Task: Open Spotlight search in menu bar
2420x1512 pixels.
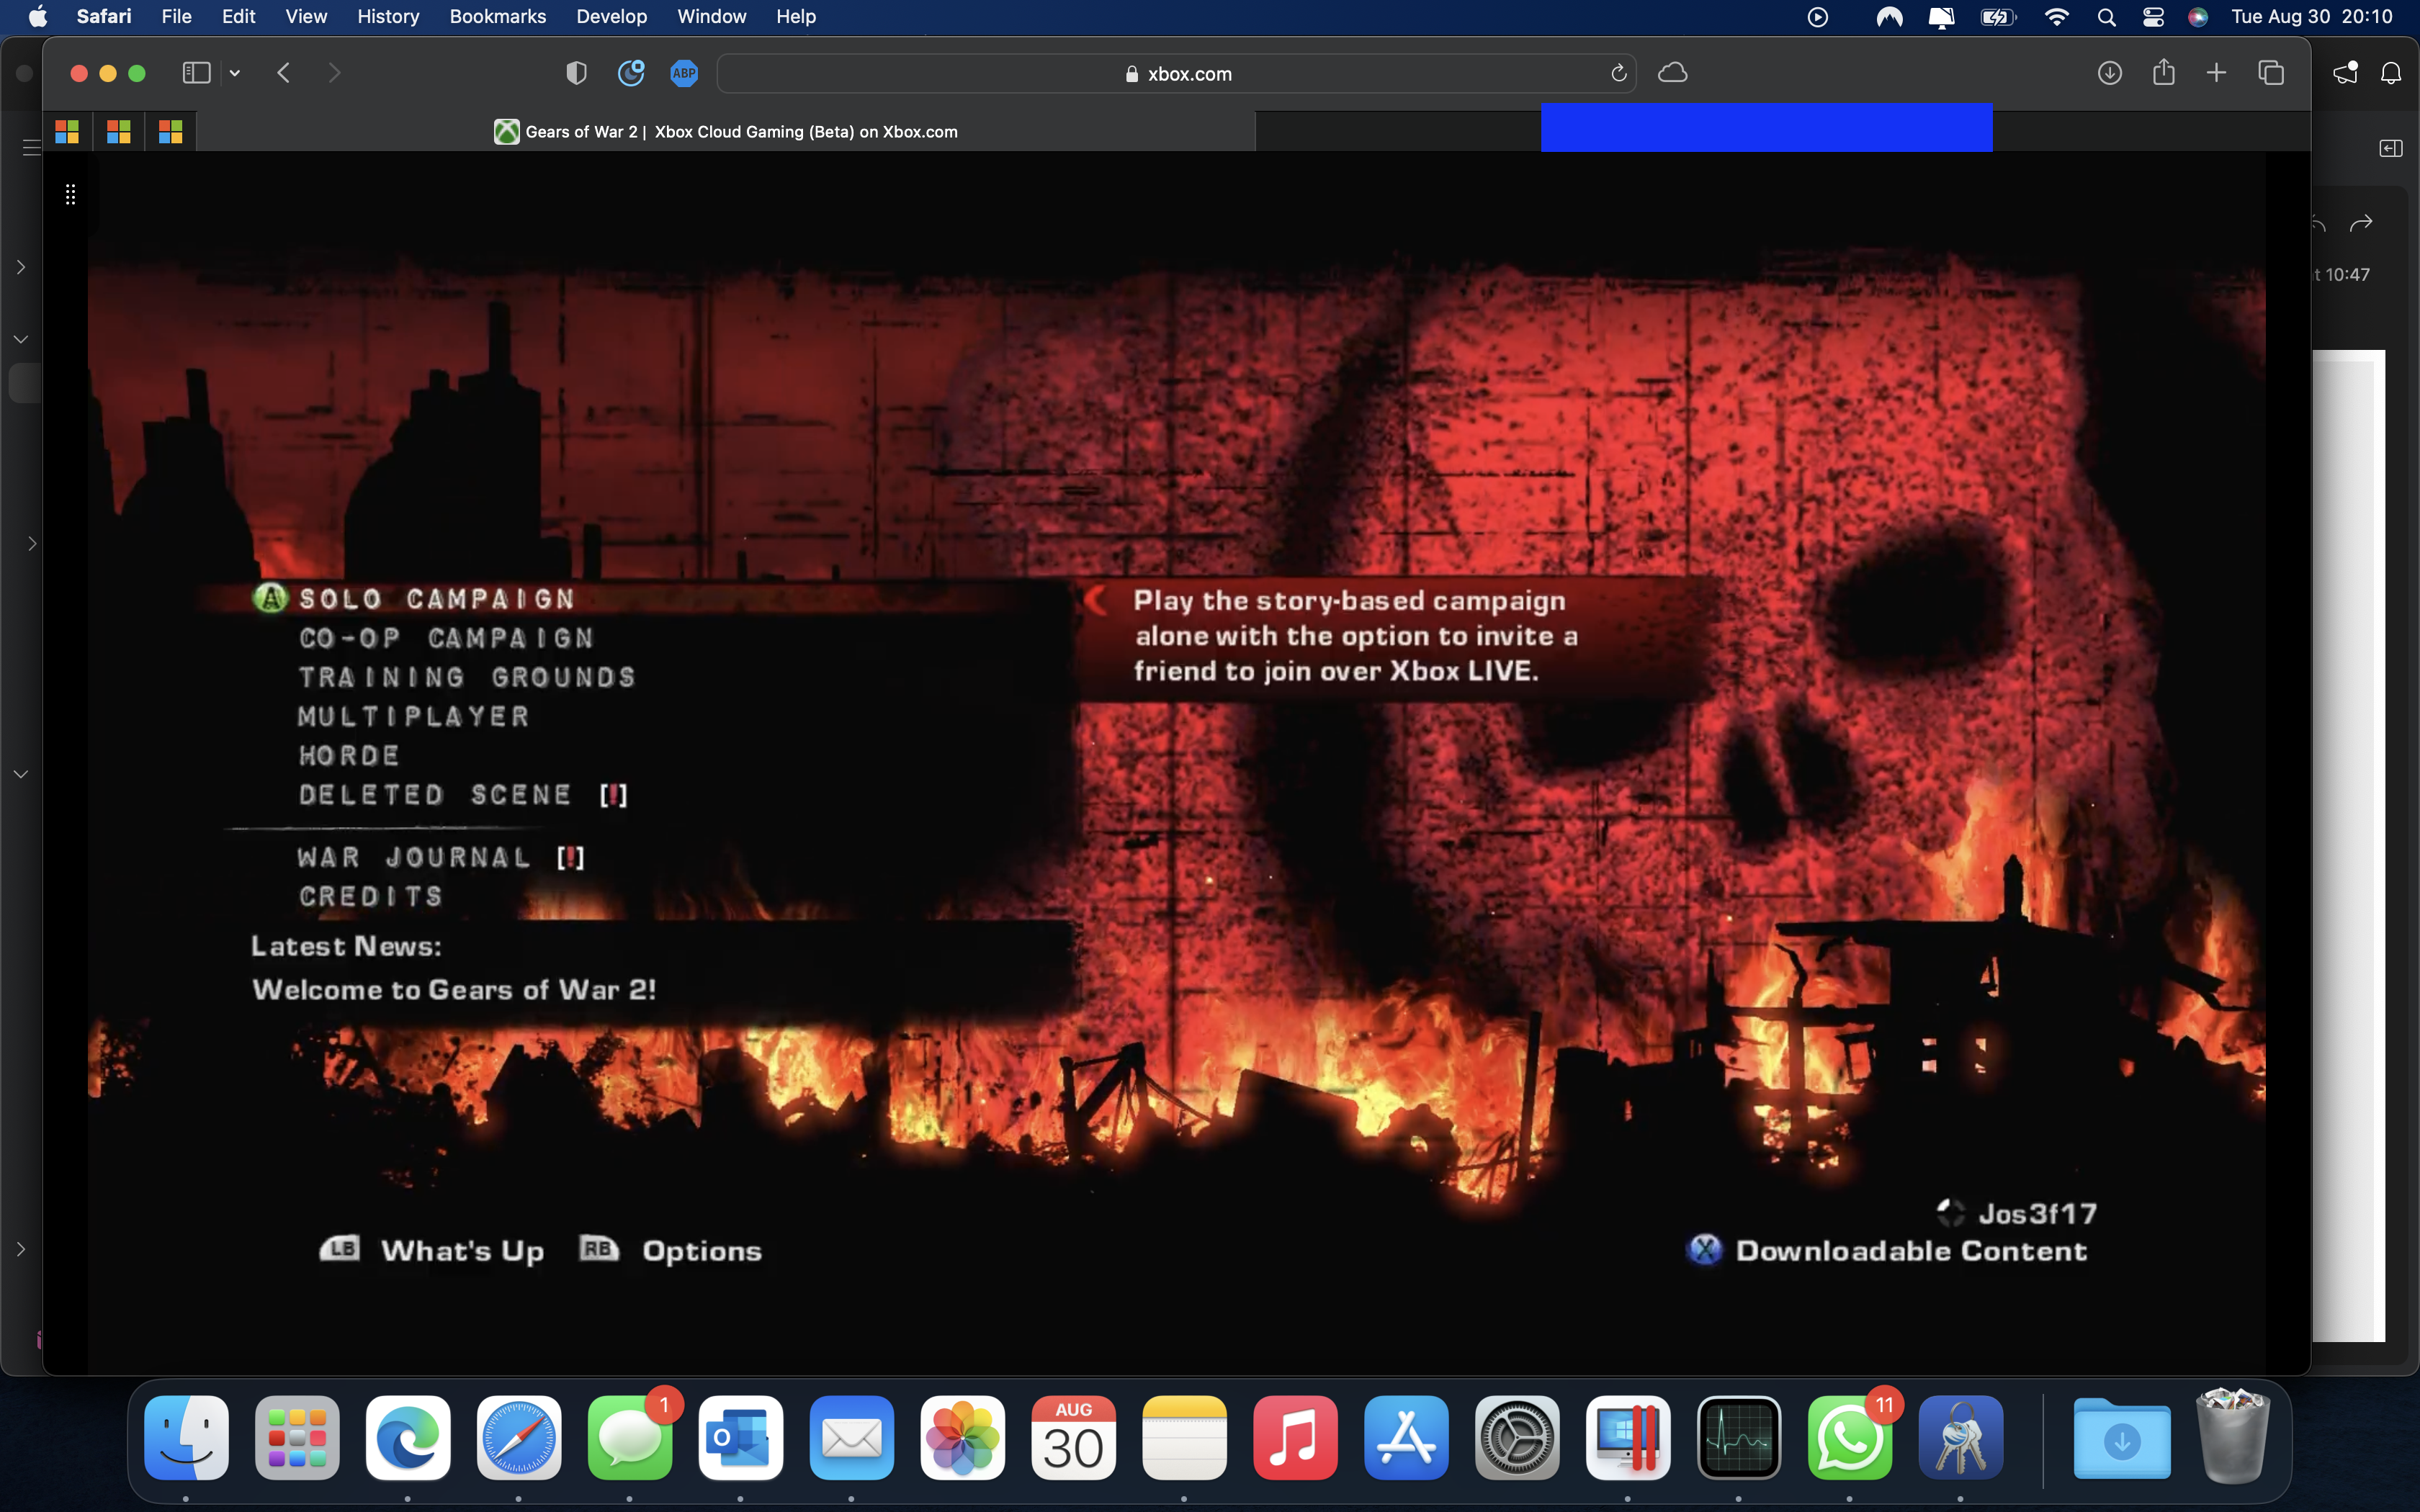Action: [2106, 16]
